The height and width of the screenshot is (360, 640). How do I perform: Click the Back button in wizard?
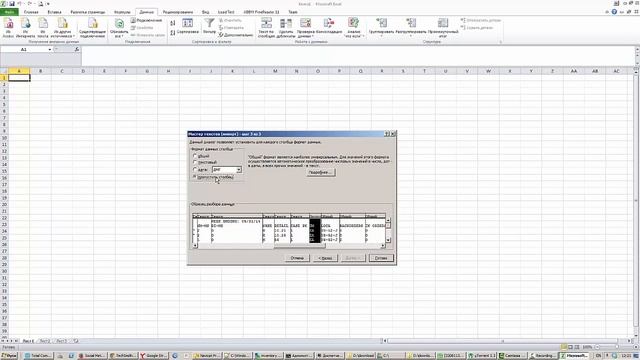point(325,258)
